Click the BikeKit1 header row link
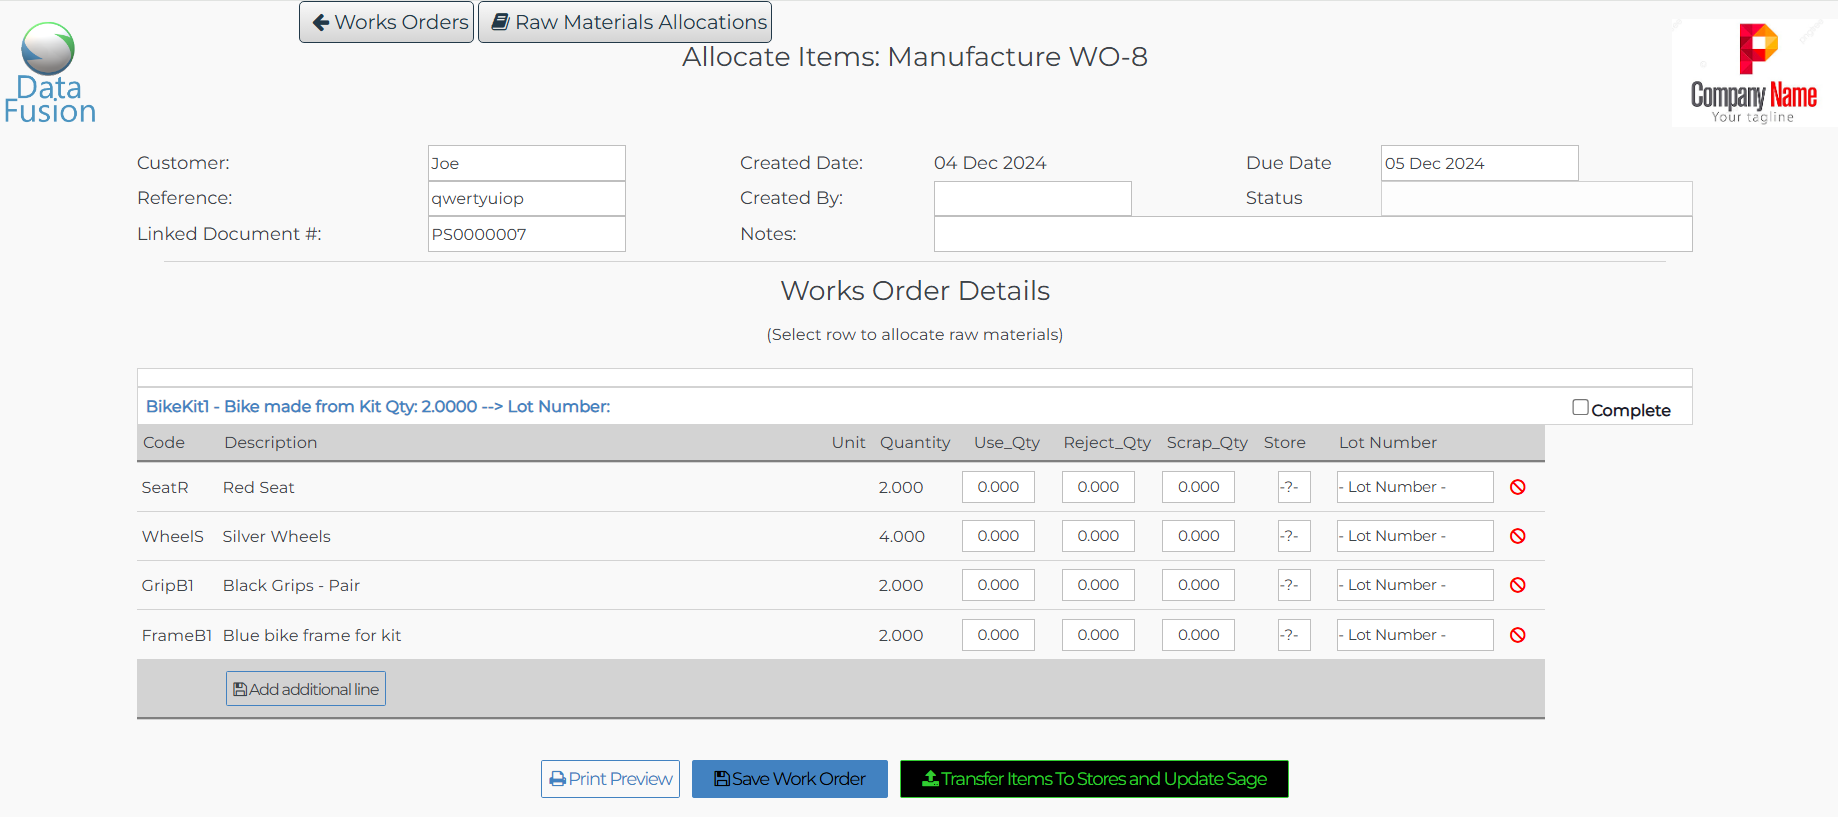The width and height of the screenshot is (1838, 817). coord(378,406)
